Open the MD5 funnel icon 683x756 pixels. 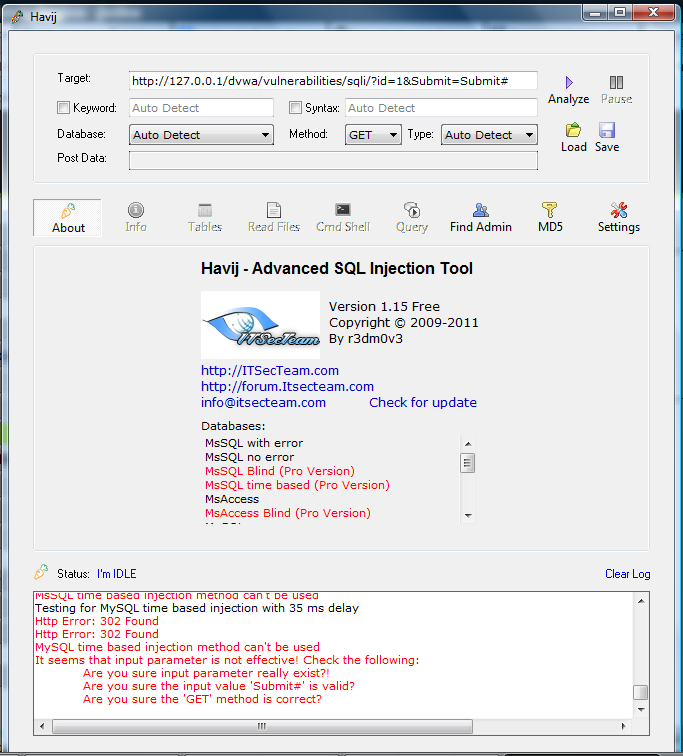coord(549,210)
